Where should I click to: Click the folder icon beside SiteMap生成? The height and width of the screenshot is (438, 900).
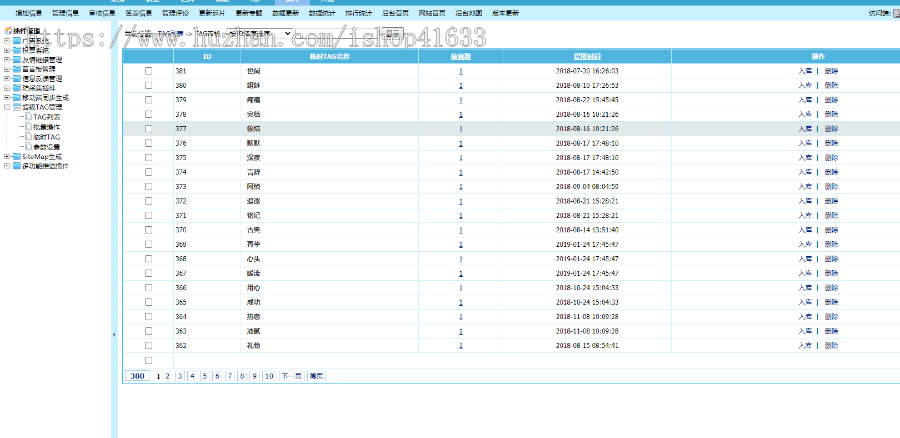pyautogui.click(x=16, y=156)
